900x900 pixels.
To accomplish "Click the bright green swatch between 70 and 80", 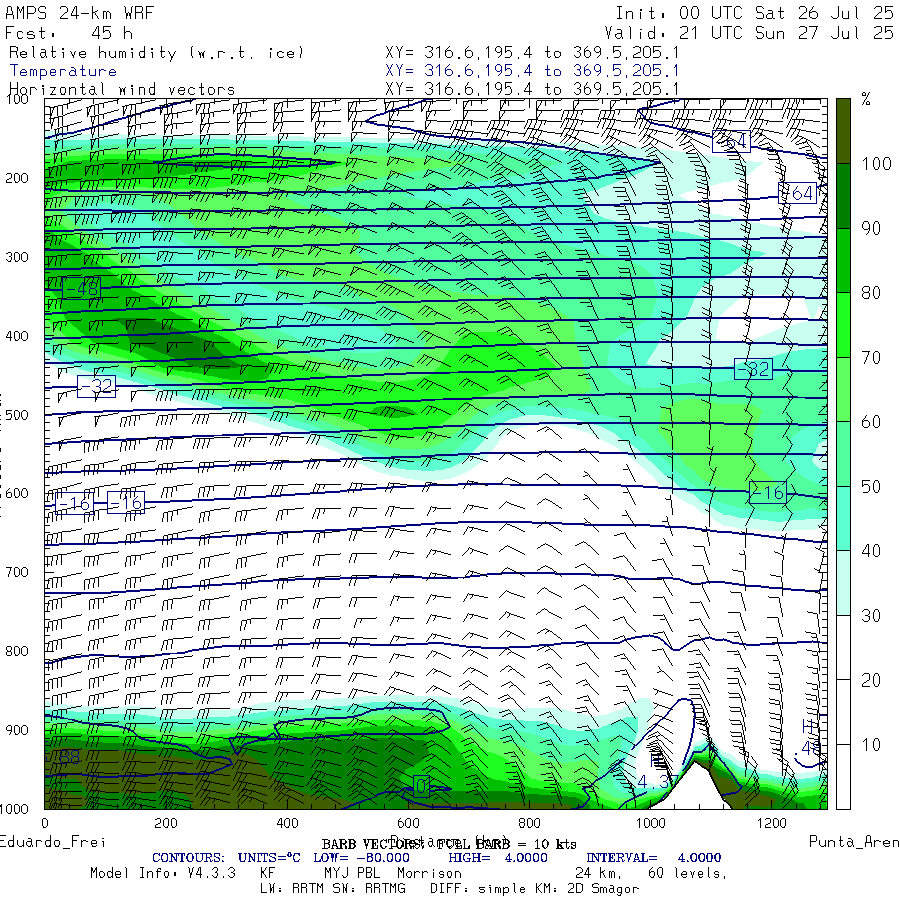I will point(843,325).
